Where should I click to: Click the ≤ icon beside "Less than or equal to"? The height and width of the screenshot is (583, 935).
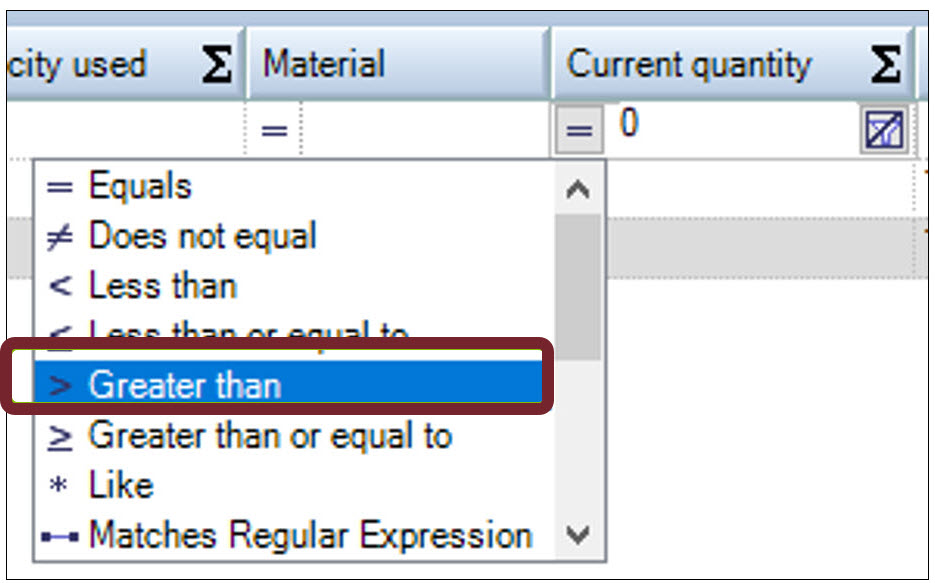click(60, 333)
